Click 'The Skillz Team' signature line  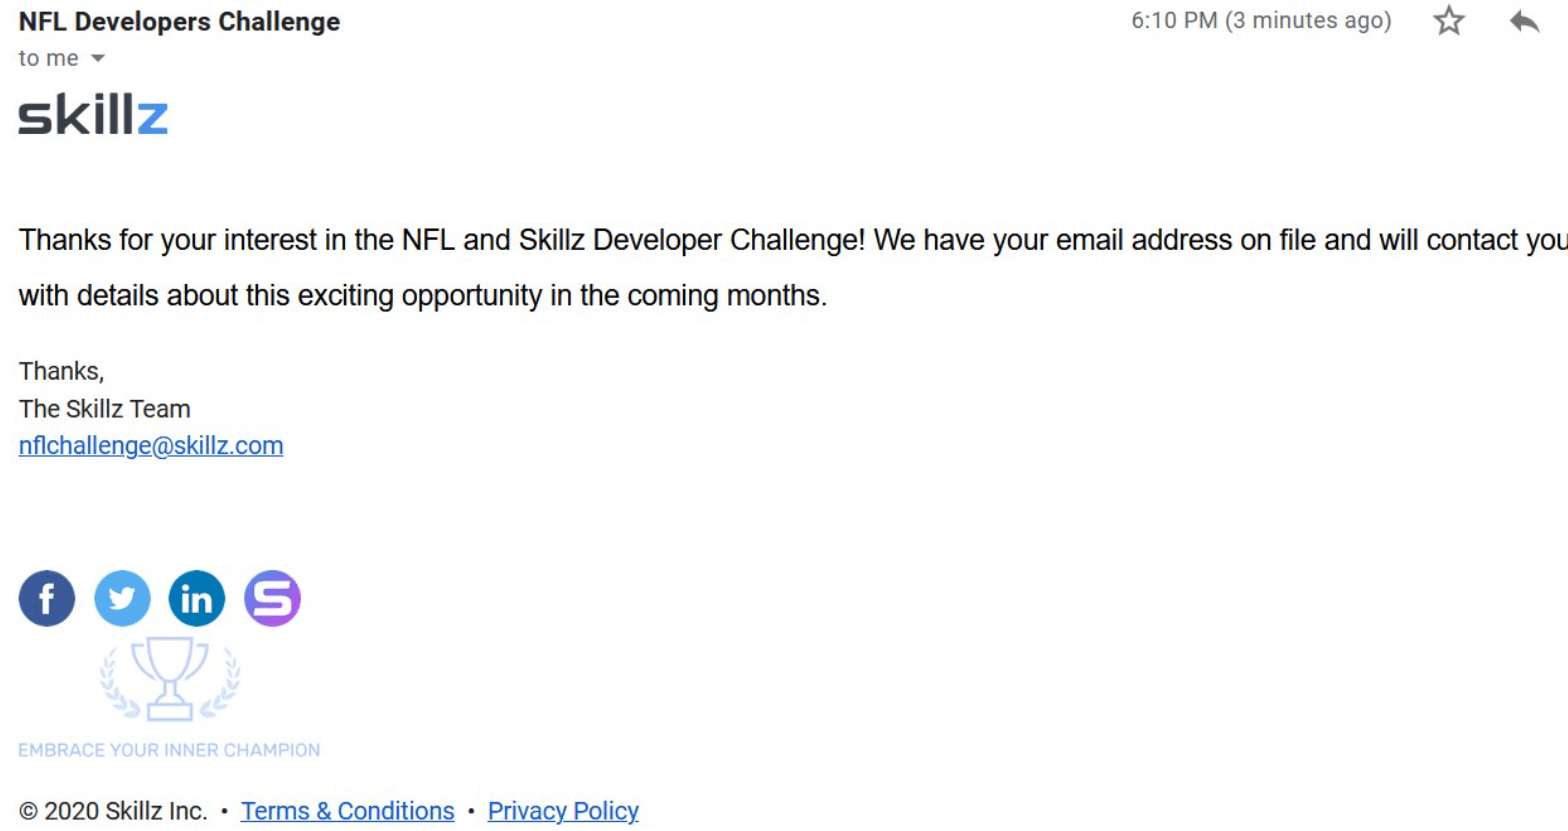coord(104,409)
